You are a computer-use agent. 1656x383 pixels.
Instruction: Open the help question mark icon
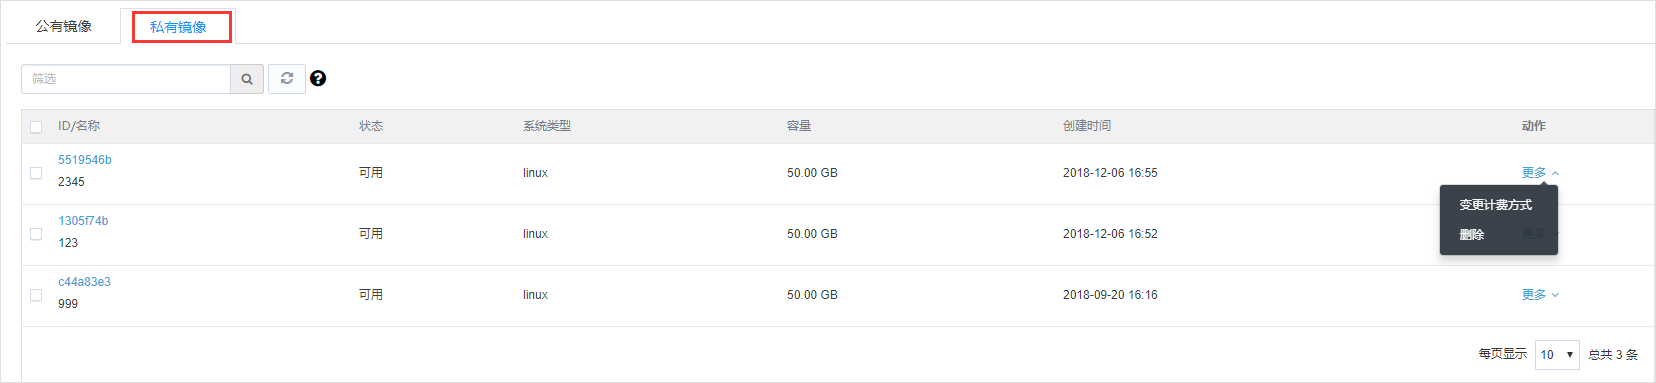(x=318, y=78)
